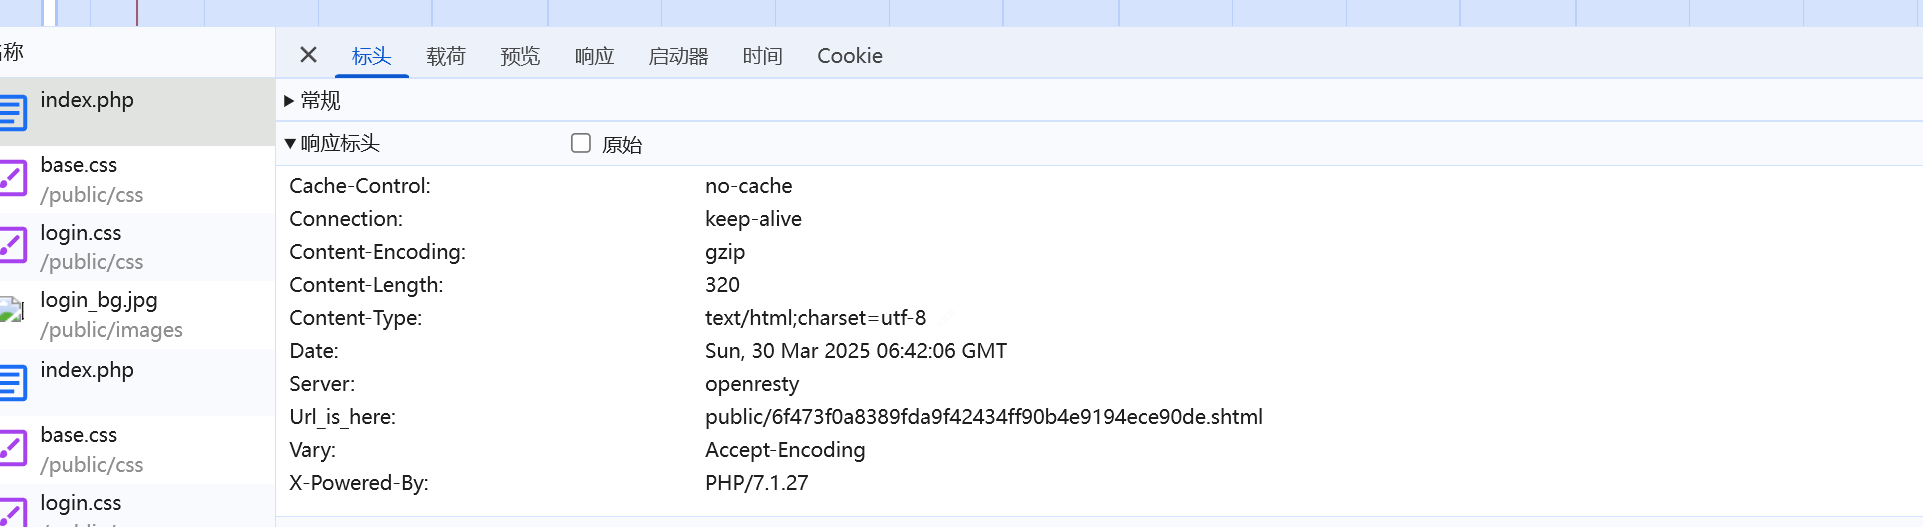Click stylesheet icon of bottommost login.css entry

coord(13,512)
